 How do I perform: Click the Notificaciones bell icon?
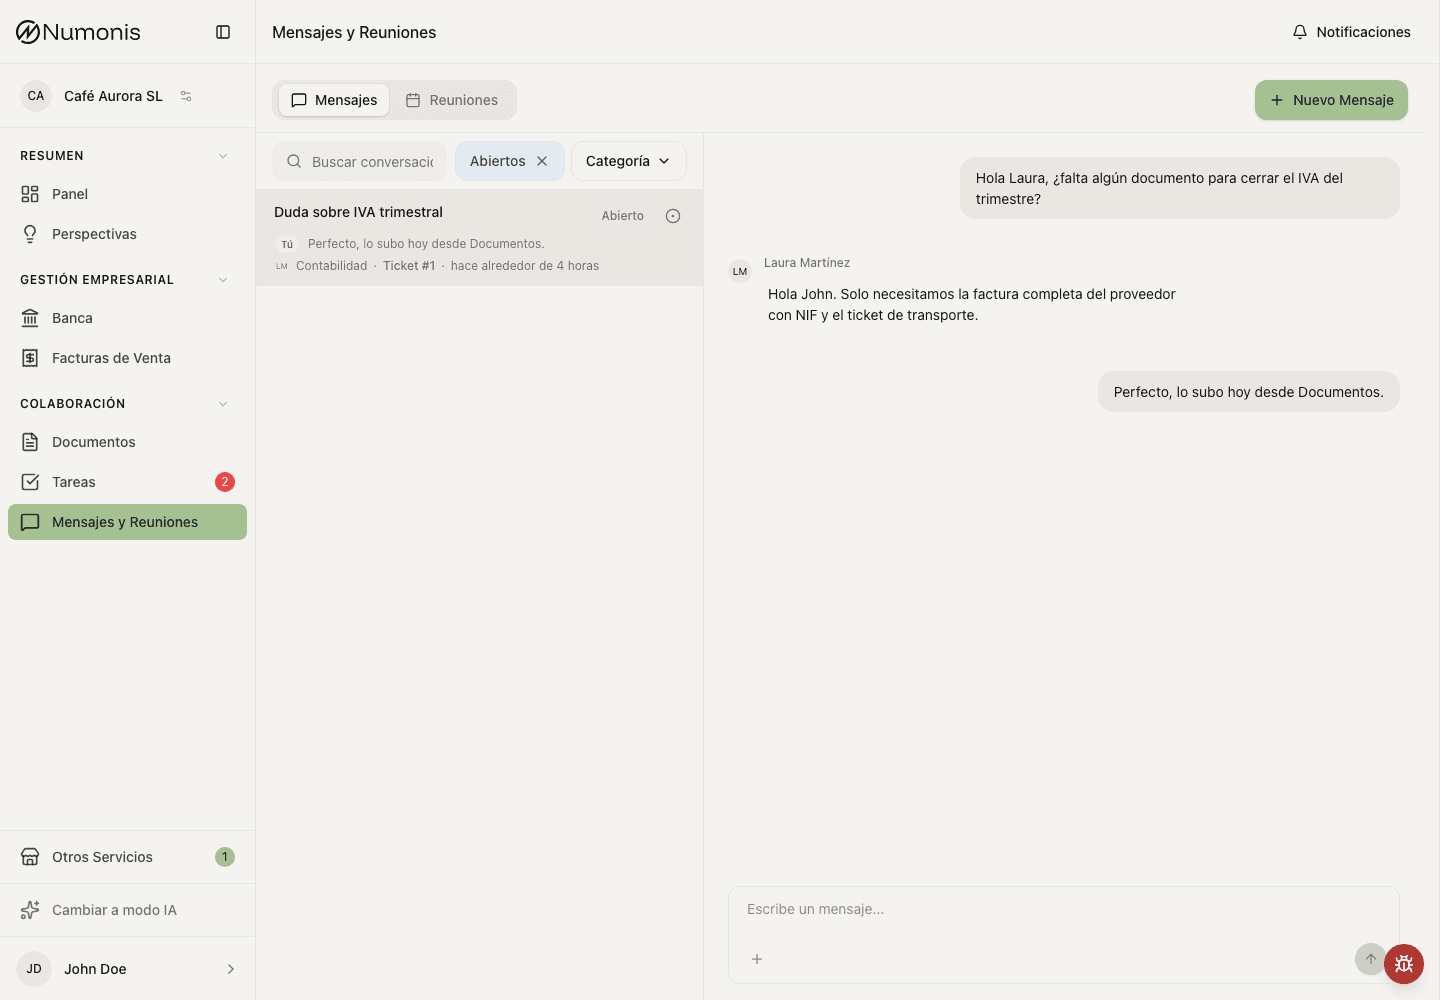pos(1300,32)
